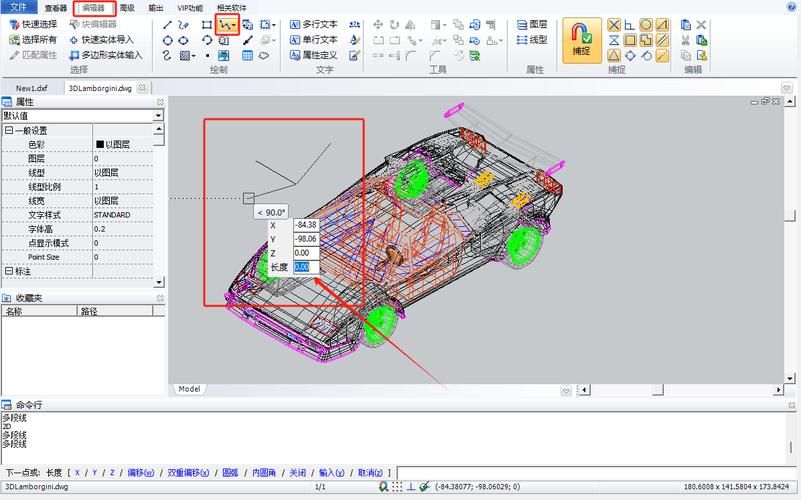Image resolution: width=805 pixels, height=500 pixels.
Task: Select the Rectangle drawing tool
Action: 206,25
